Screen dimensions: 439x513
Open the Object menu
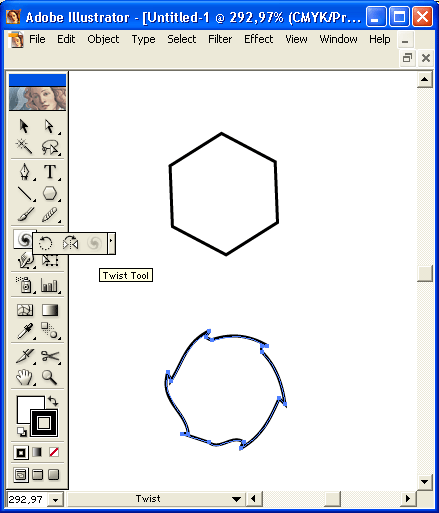tap(103, 39)
